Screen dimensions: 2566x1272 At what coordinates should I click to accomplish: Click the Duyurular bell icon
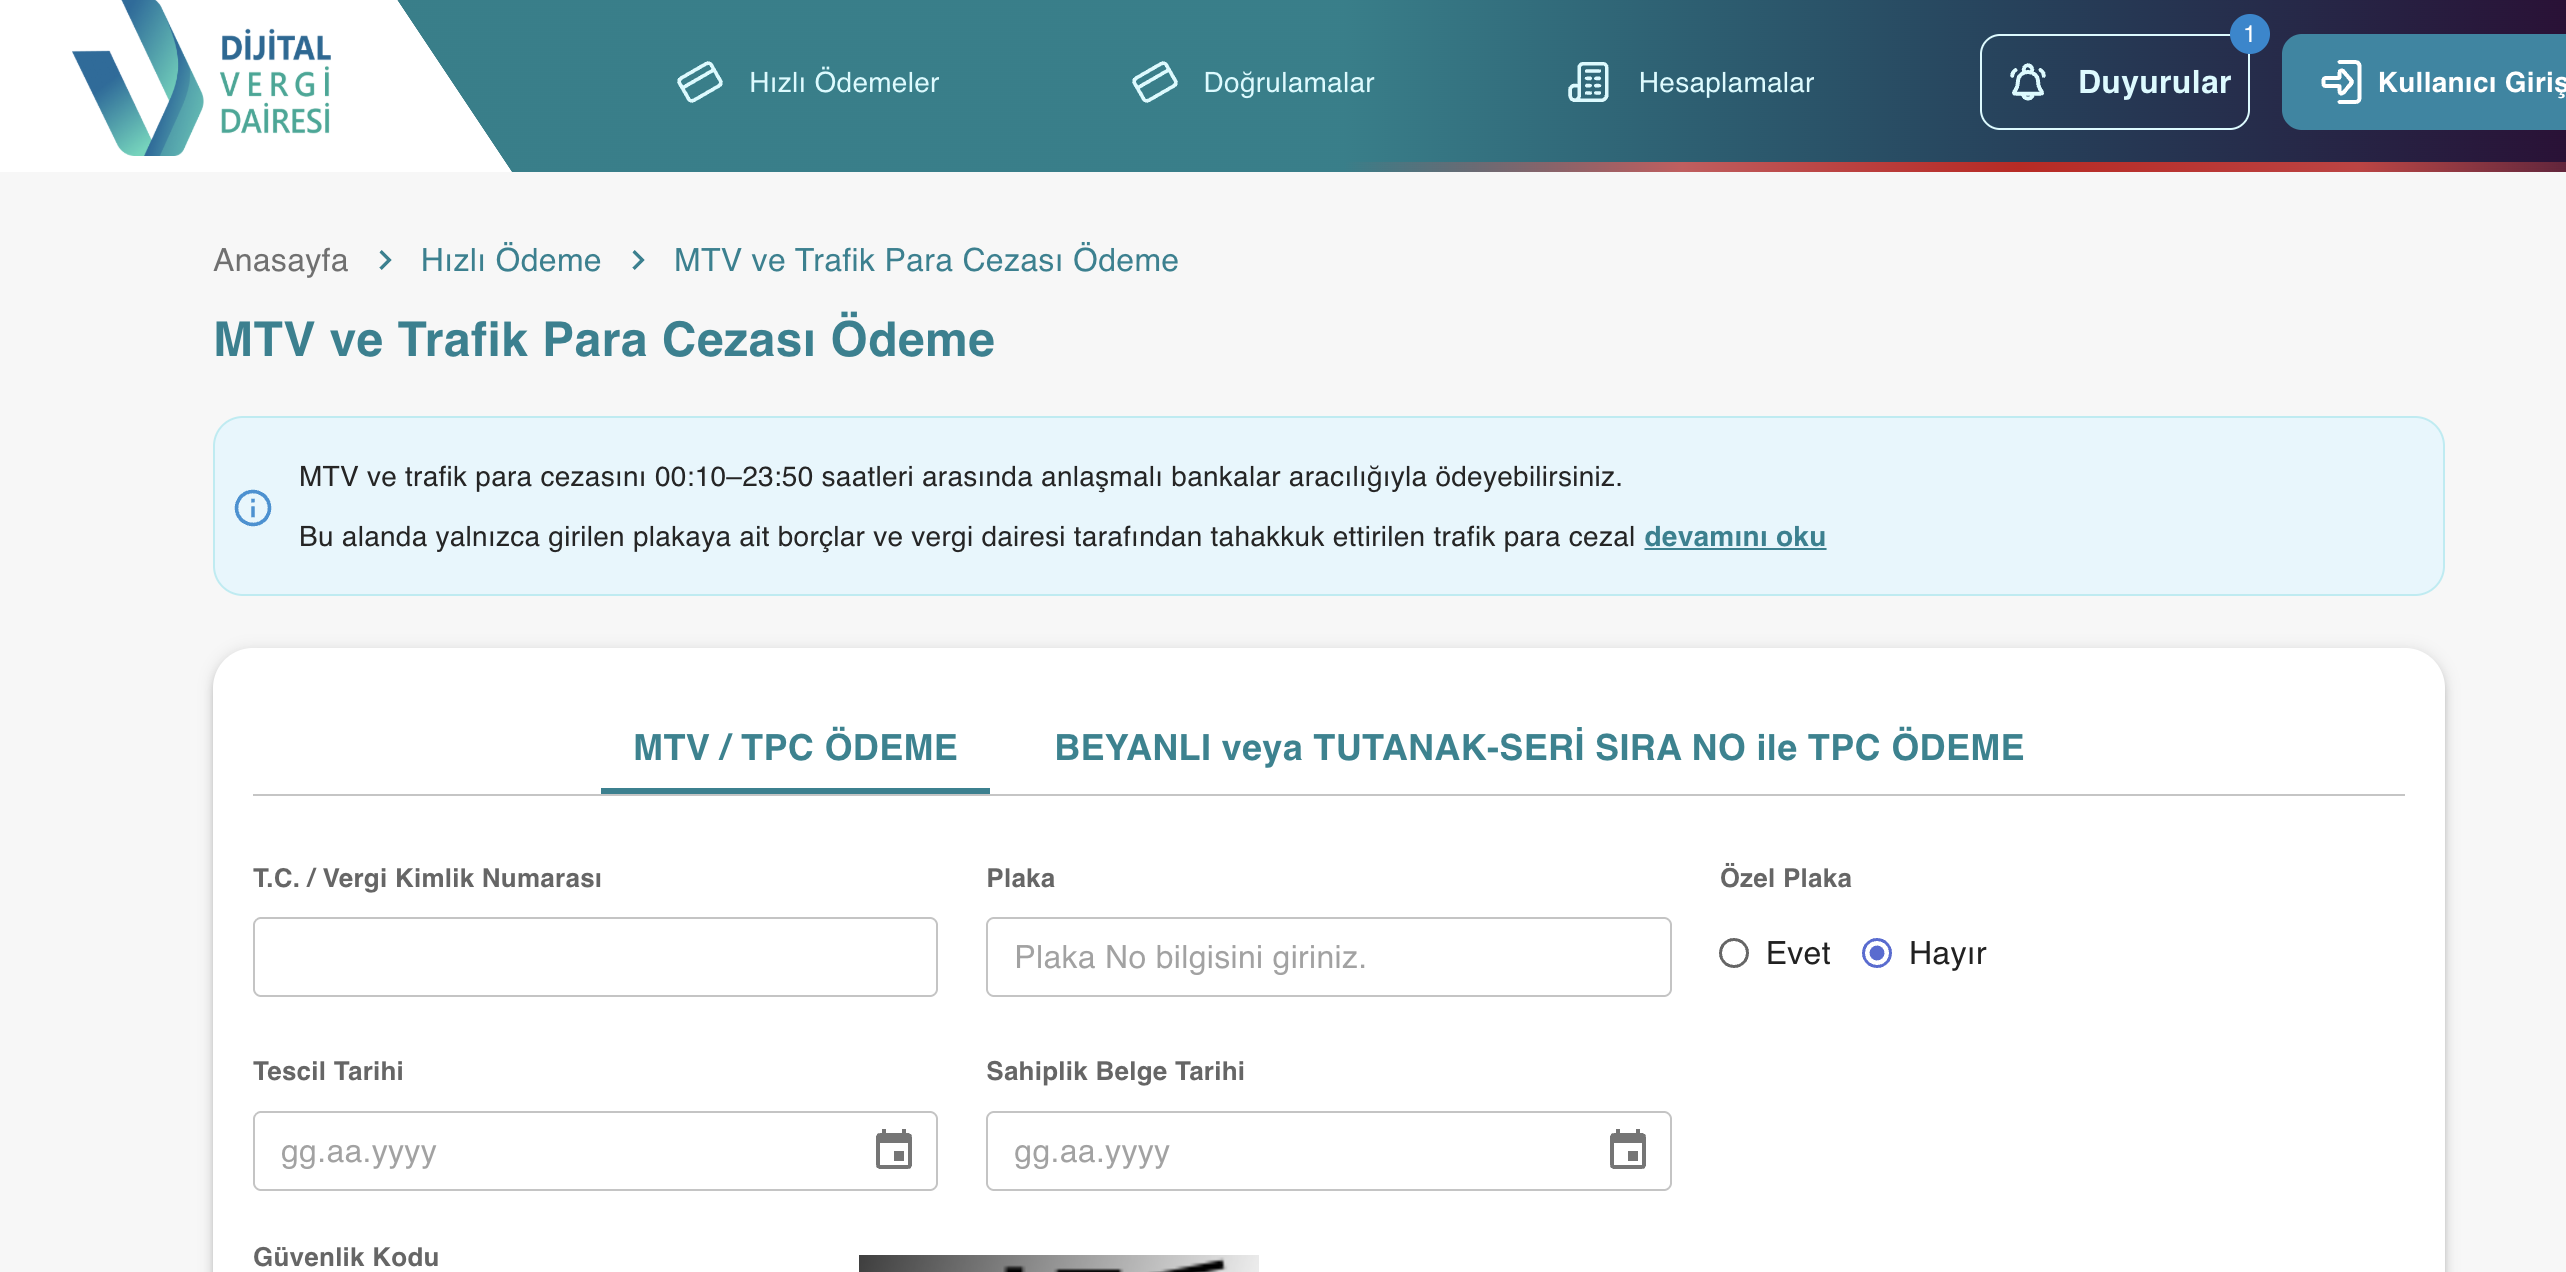tap(2028, 82)
